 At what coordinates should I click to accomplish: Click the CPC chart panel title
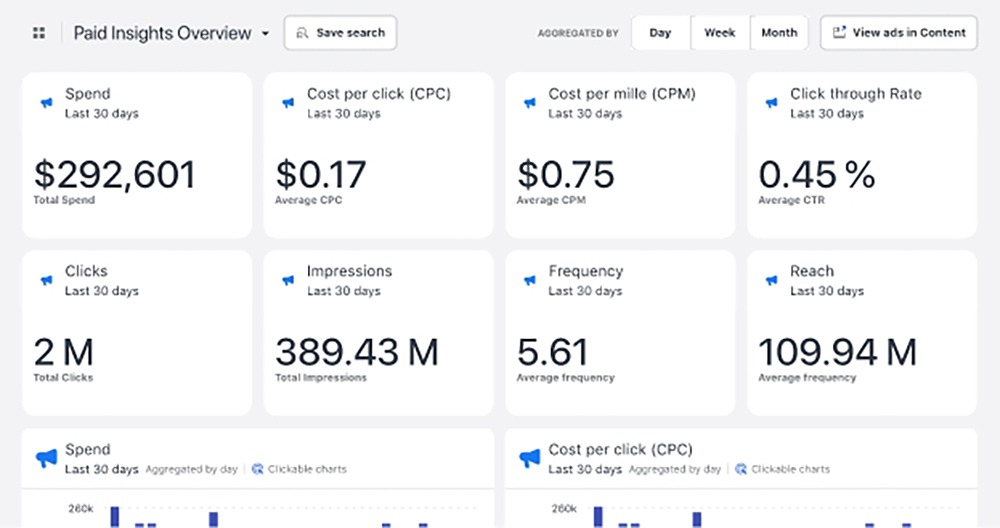point(621,450)
